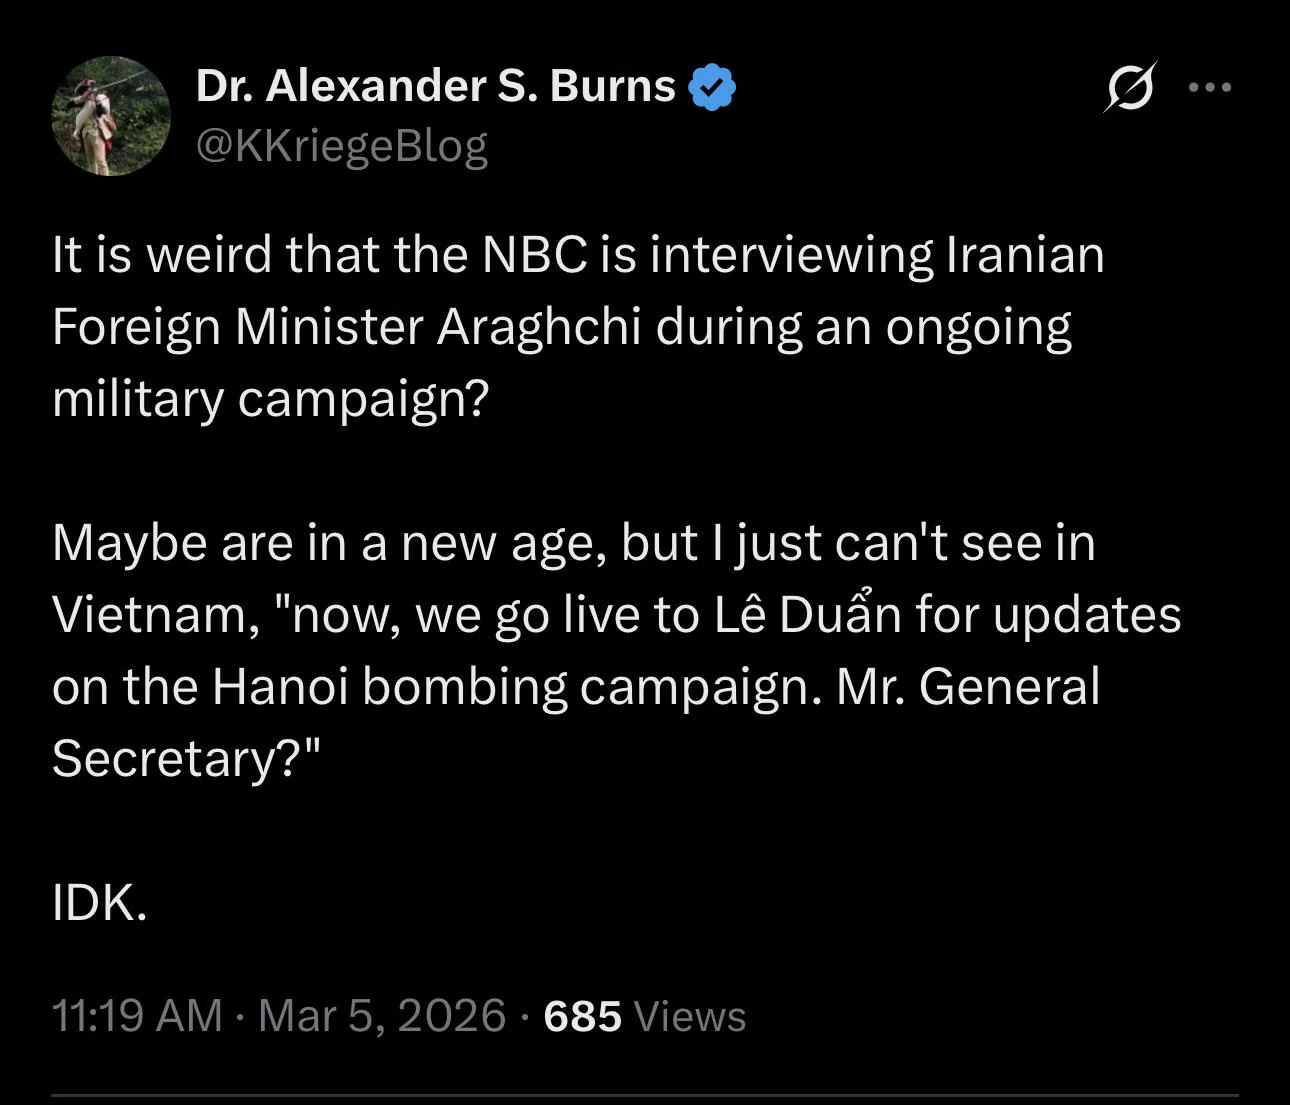The image size is (1290, 1105).
Task: Click the @KKriegeBlog handle
Action: [x=342, y=146]
